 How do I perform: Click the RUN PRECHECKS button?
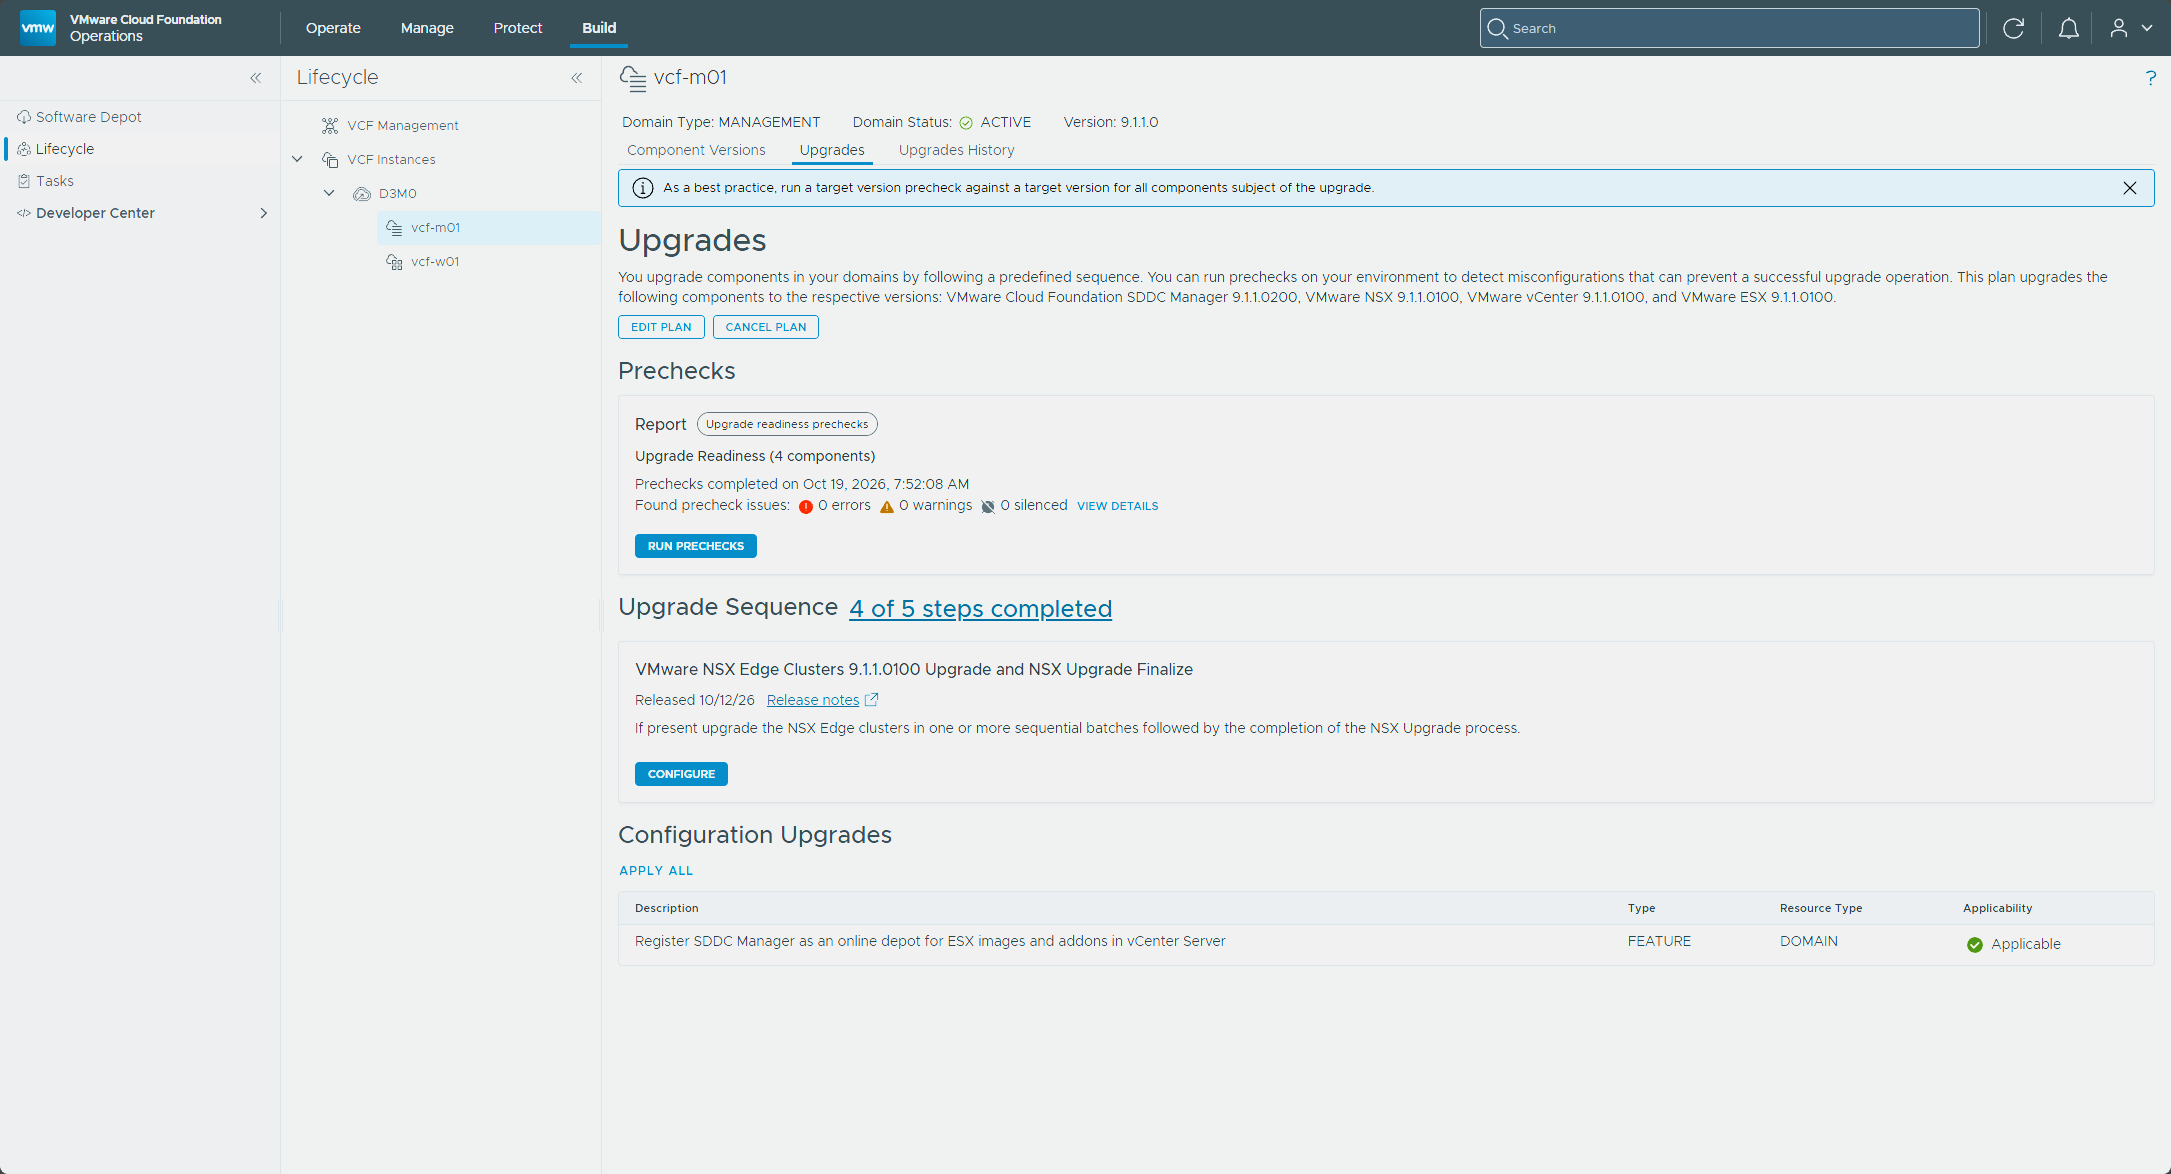696,546
